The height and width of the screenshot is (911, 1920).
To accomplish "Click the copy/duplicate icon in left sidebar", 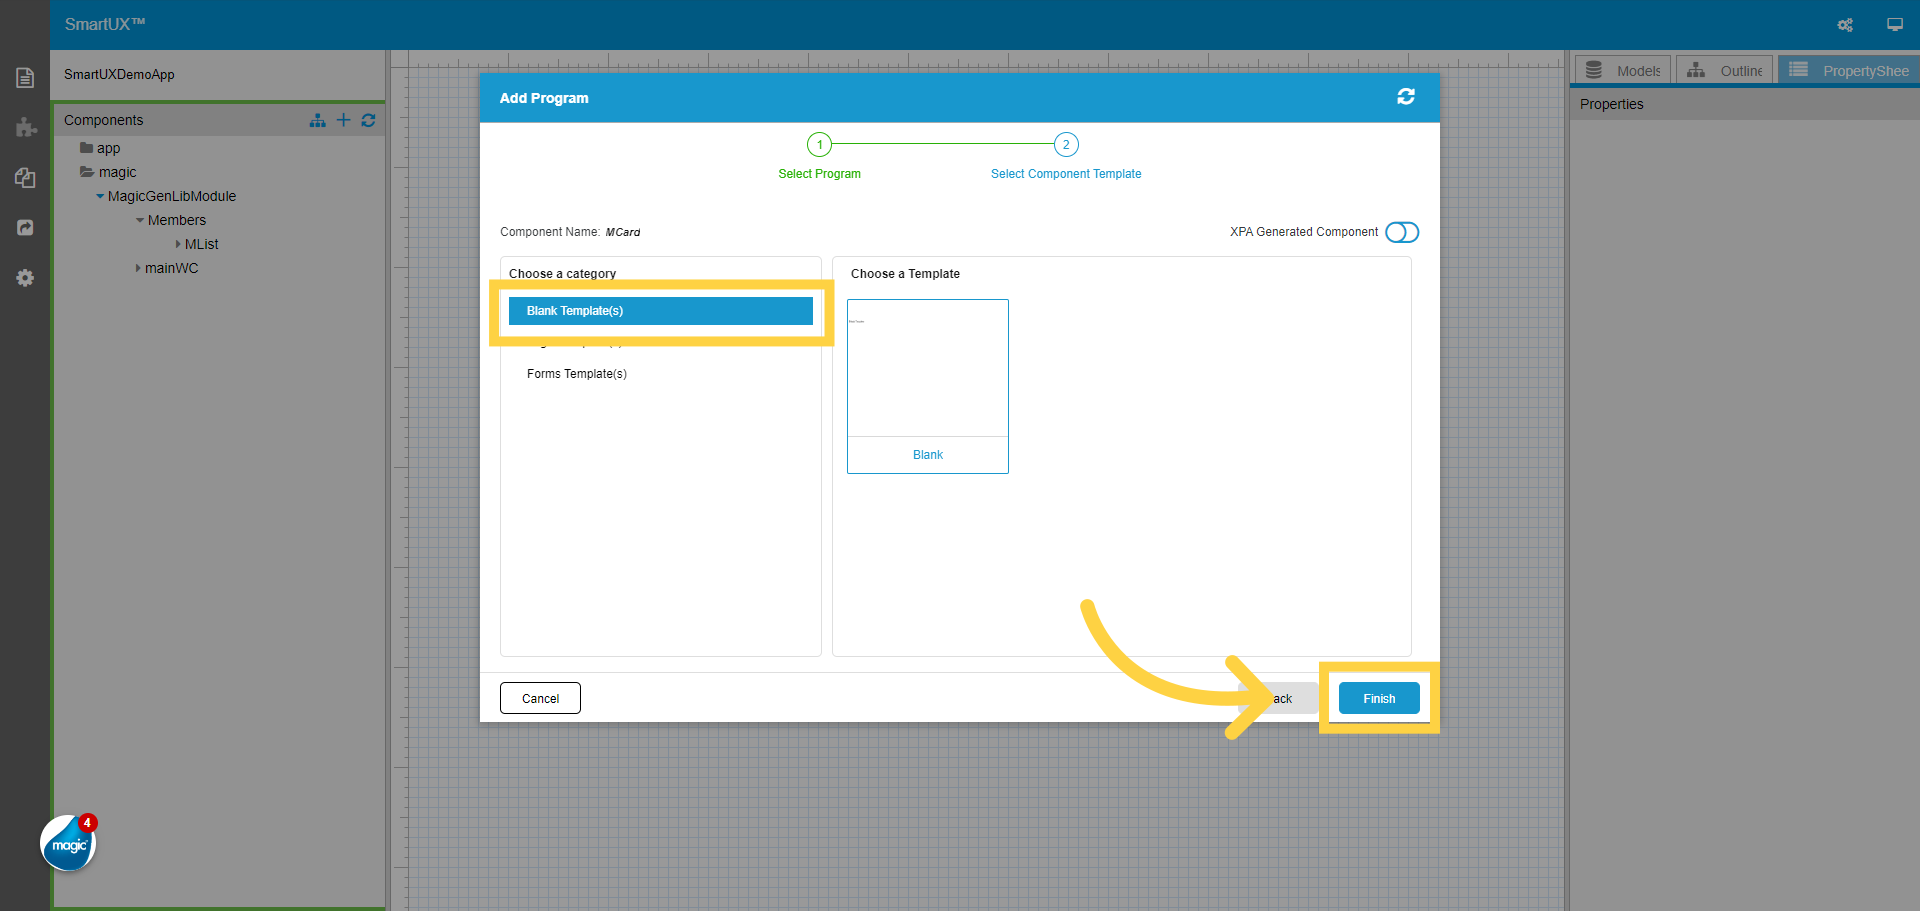I will [x=25, y=178].
